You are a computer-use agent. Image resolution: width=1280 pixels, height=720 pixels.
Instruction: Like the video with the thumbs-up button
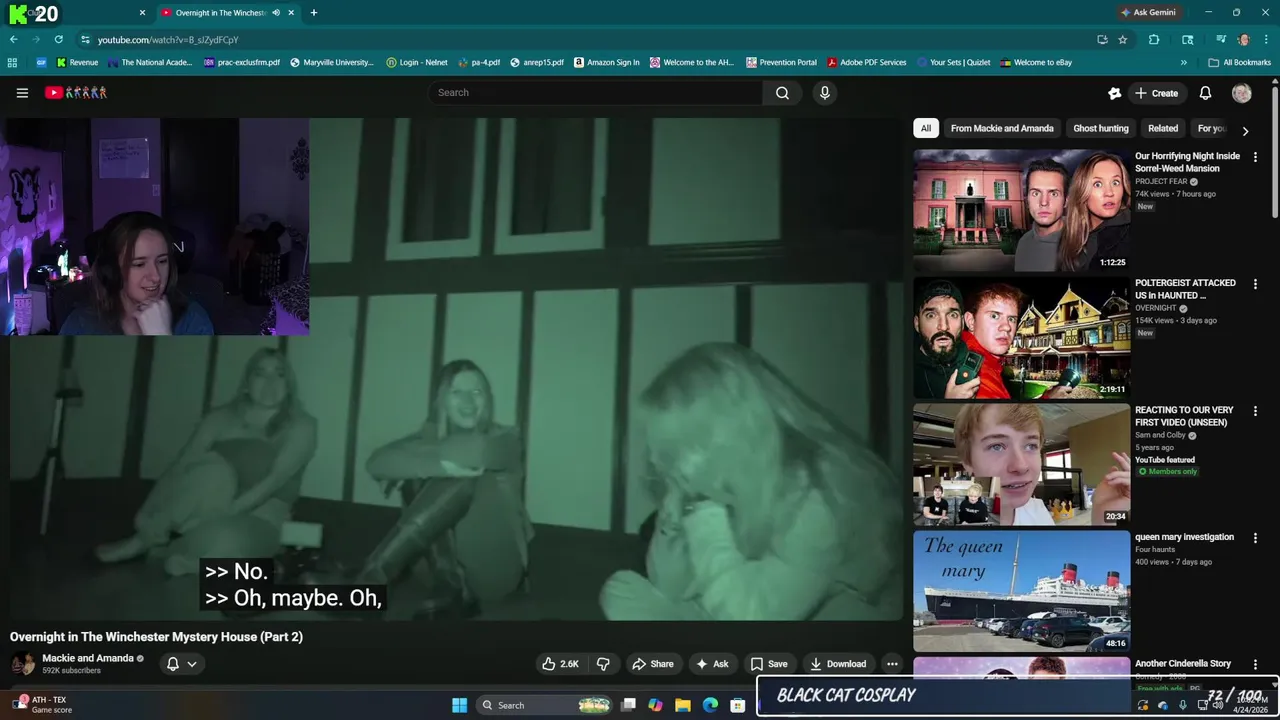pos(560,664)
